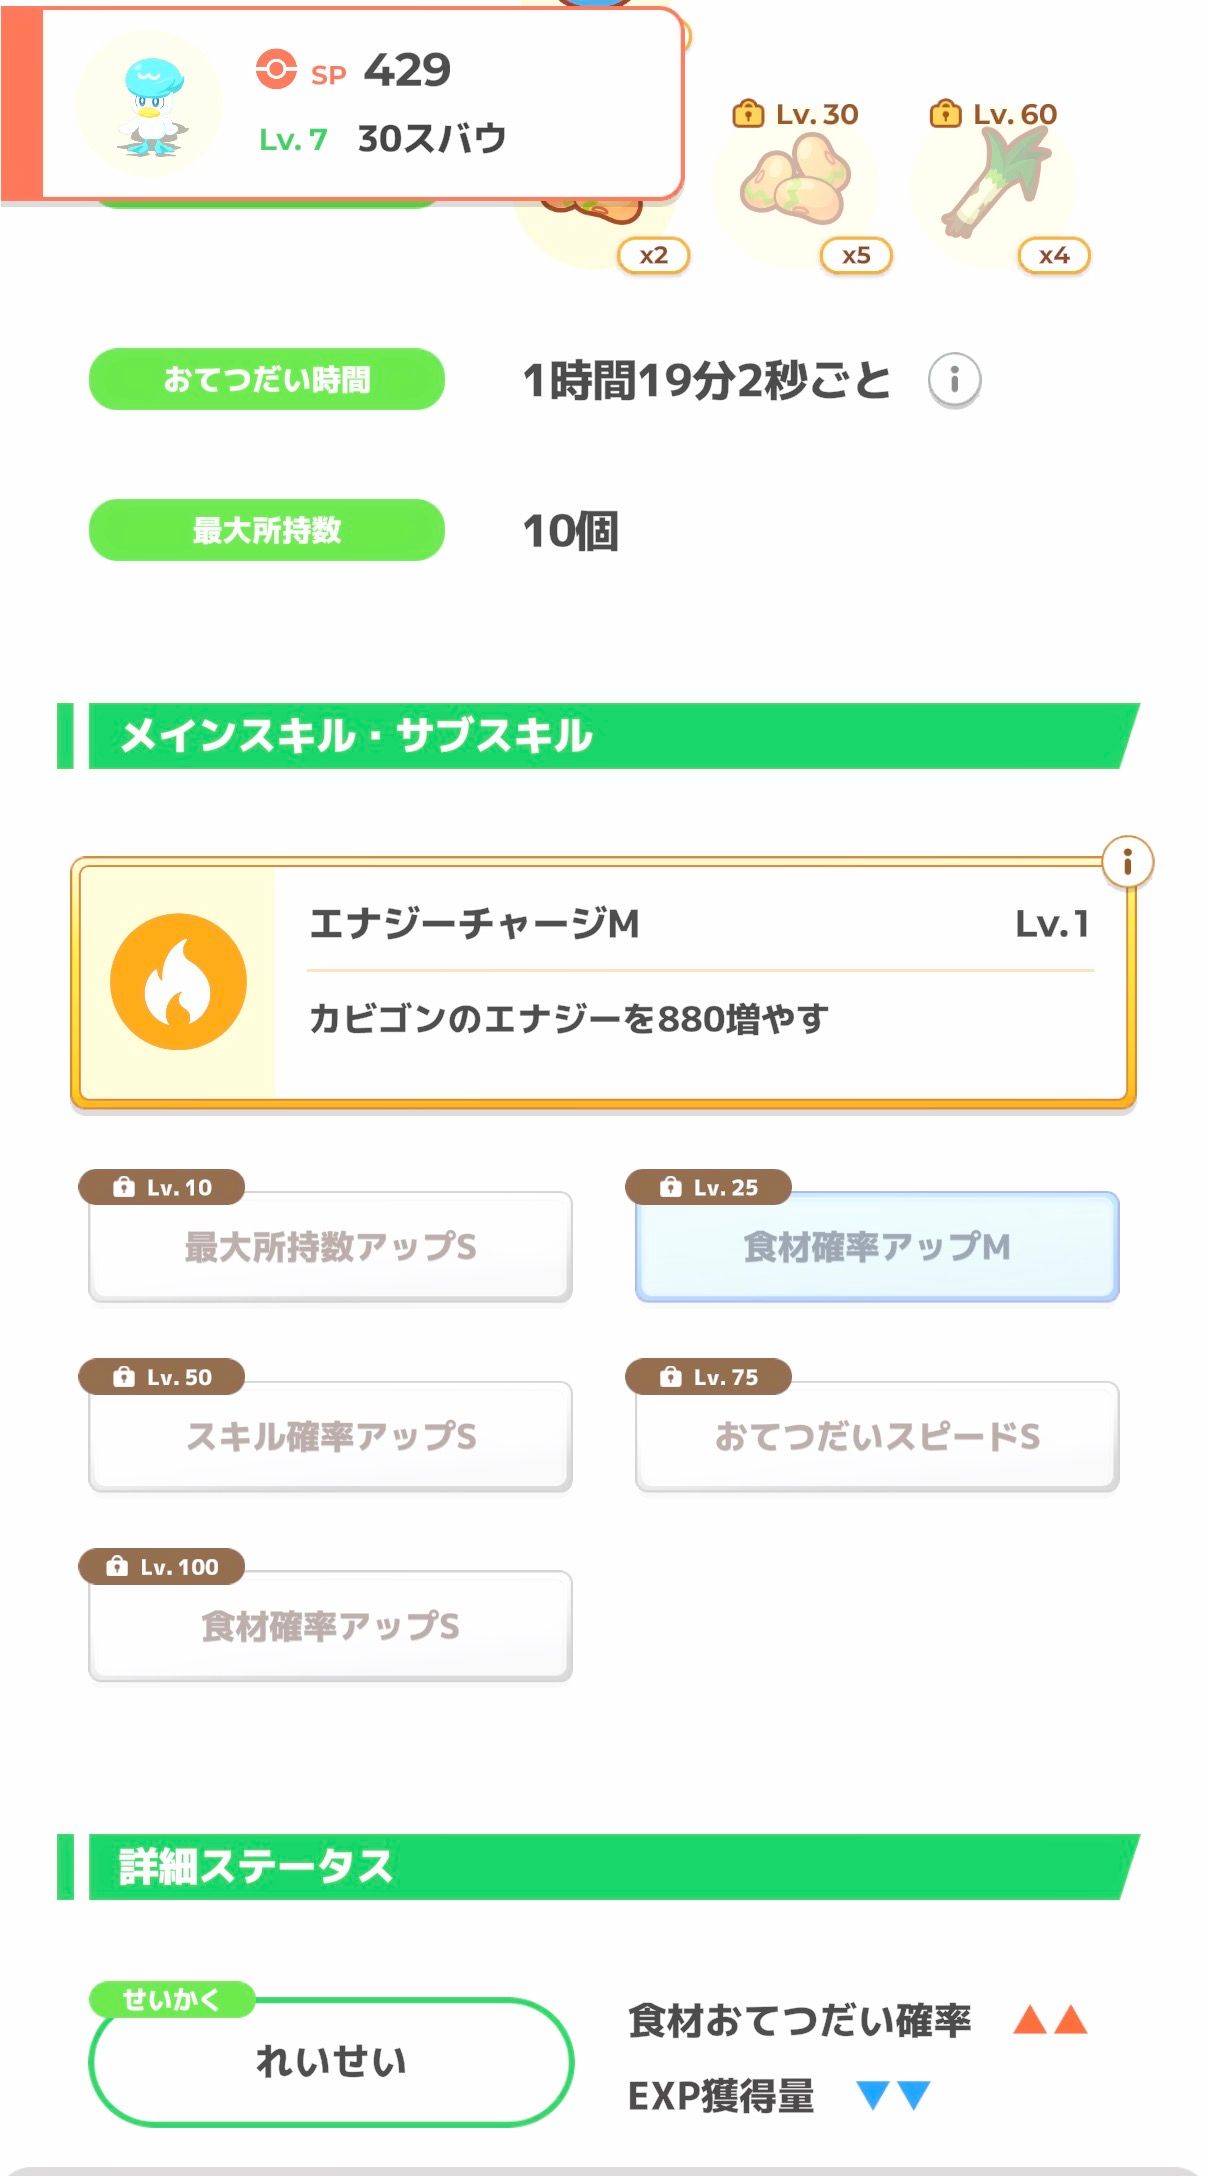Open the main skill info icon
This screenshot has width=1206, height=2176.
[1127, 862]
